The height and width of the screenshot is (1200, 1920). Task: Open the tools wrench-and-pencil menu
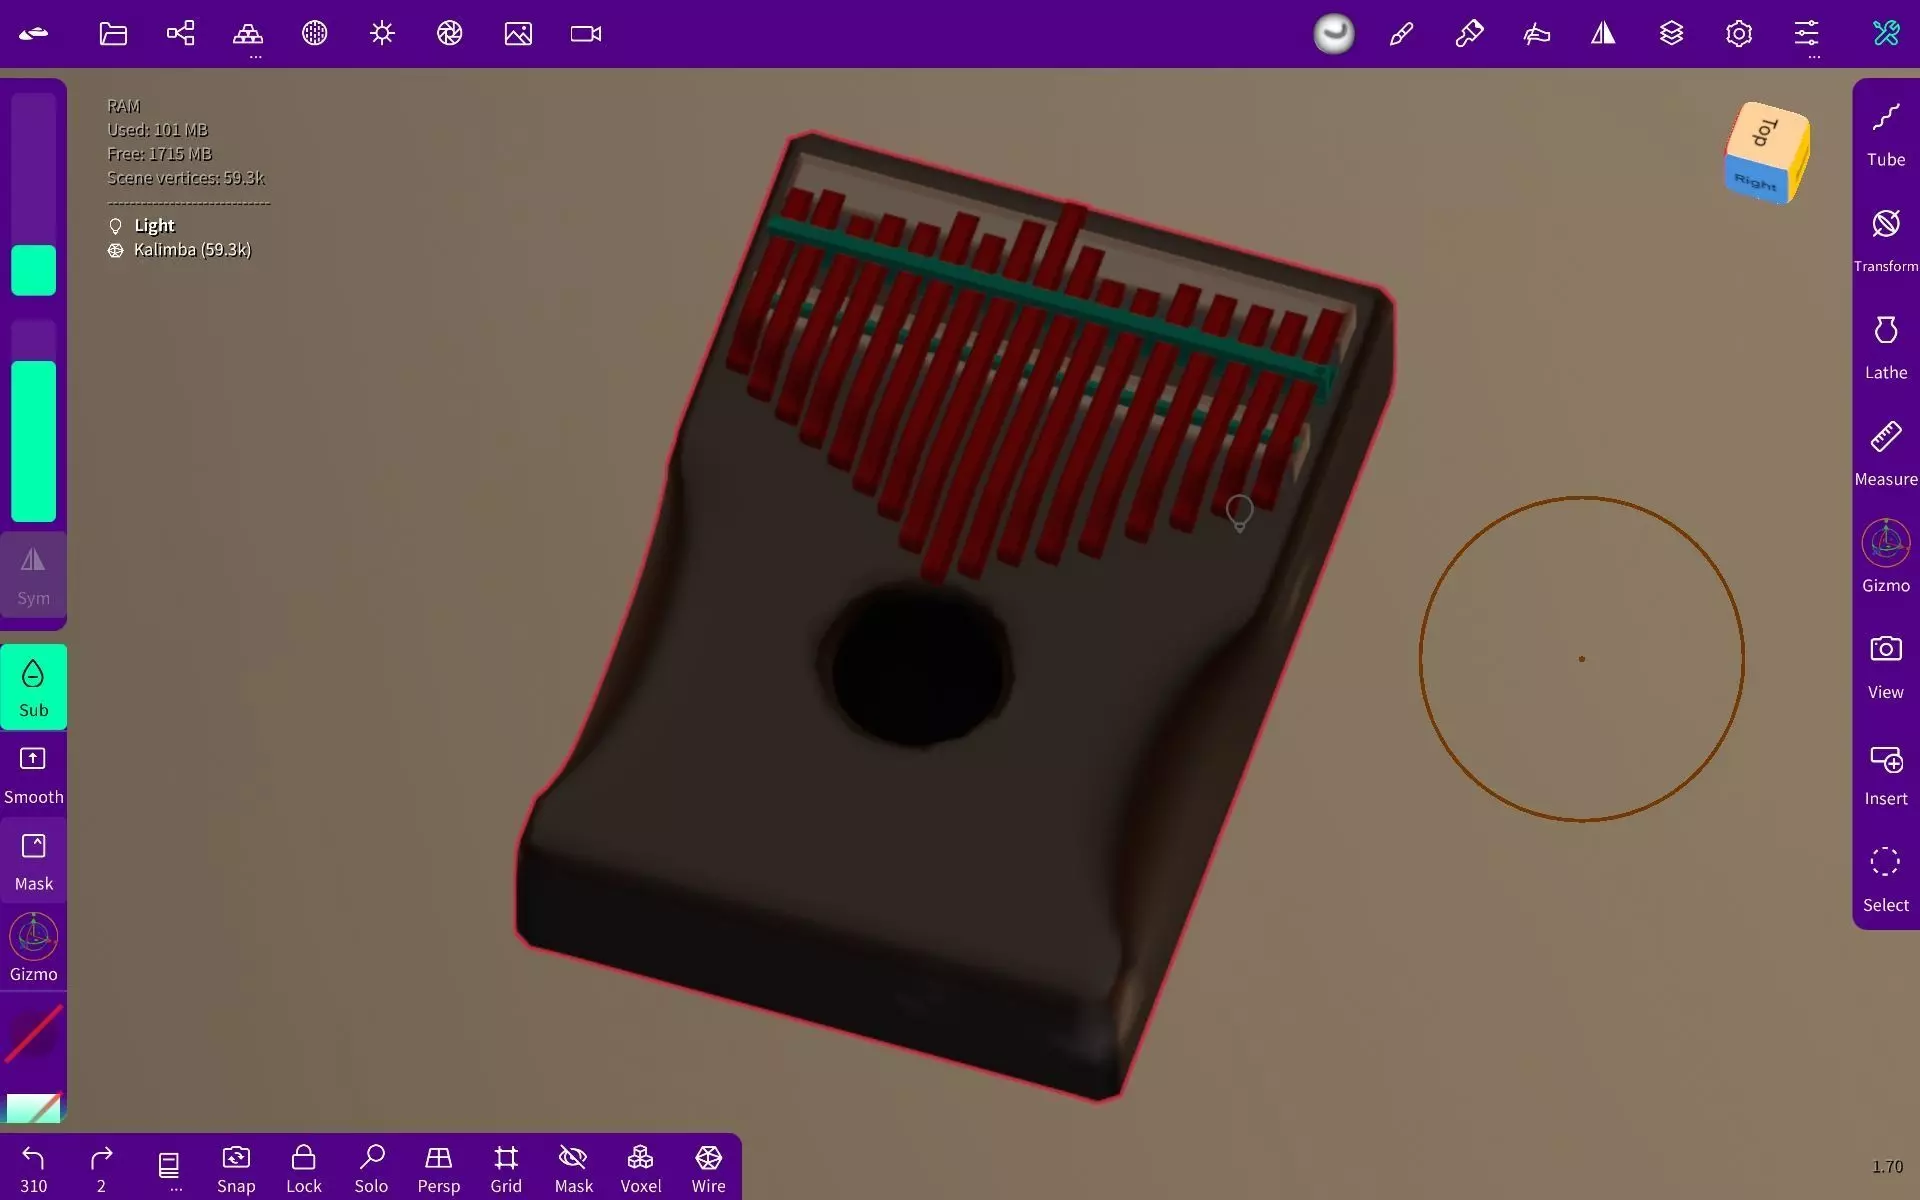(1886, 34)
